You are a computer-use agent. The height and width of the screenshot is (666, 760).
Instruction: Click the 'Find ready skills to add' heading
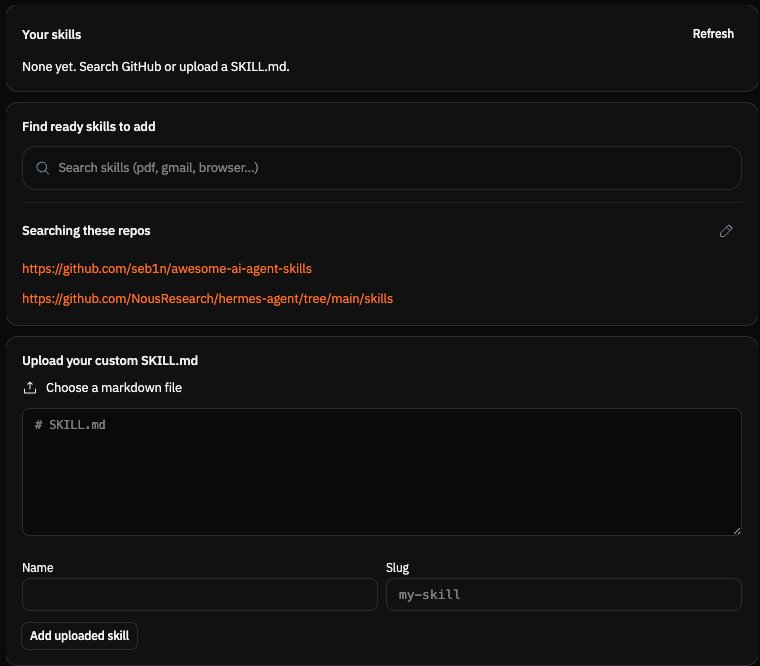89,127
